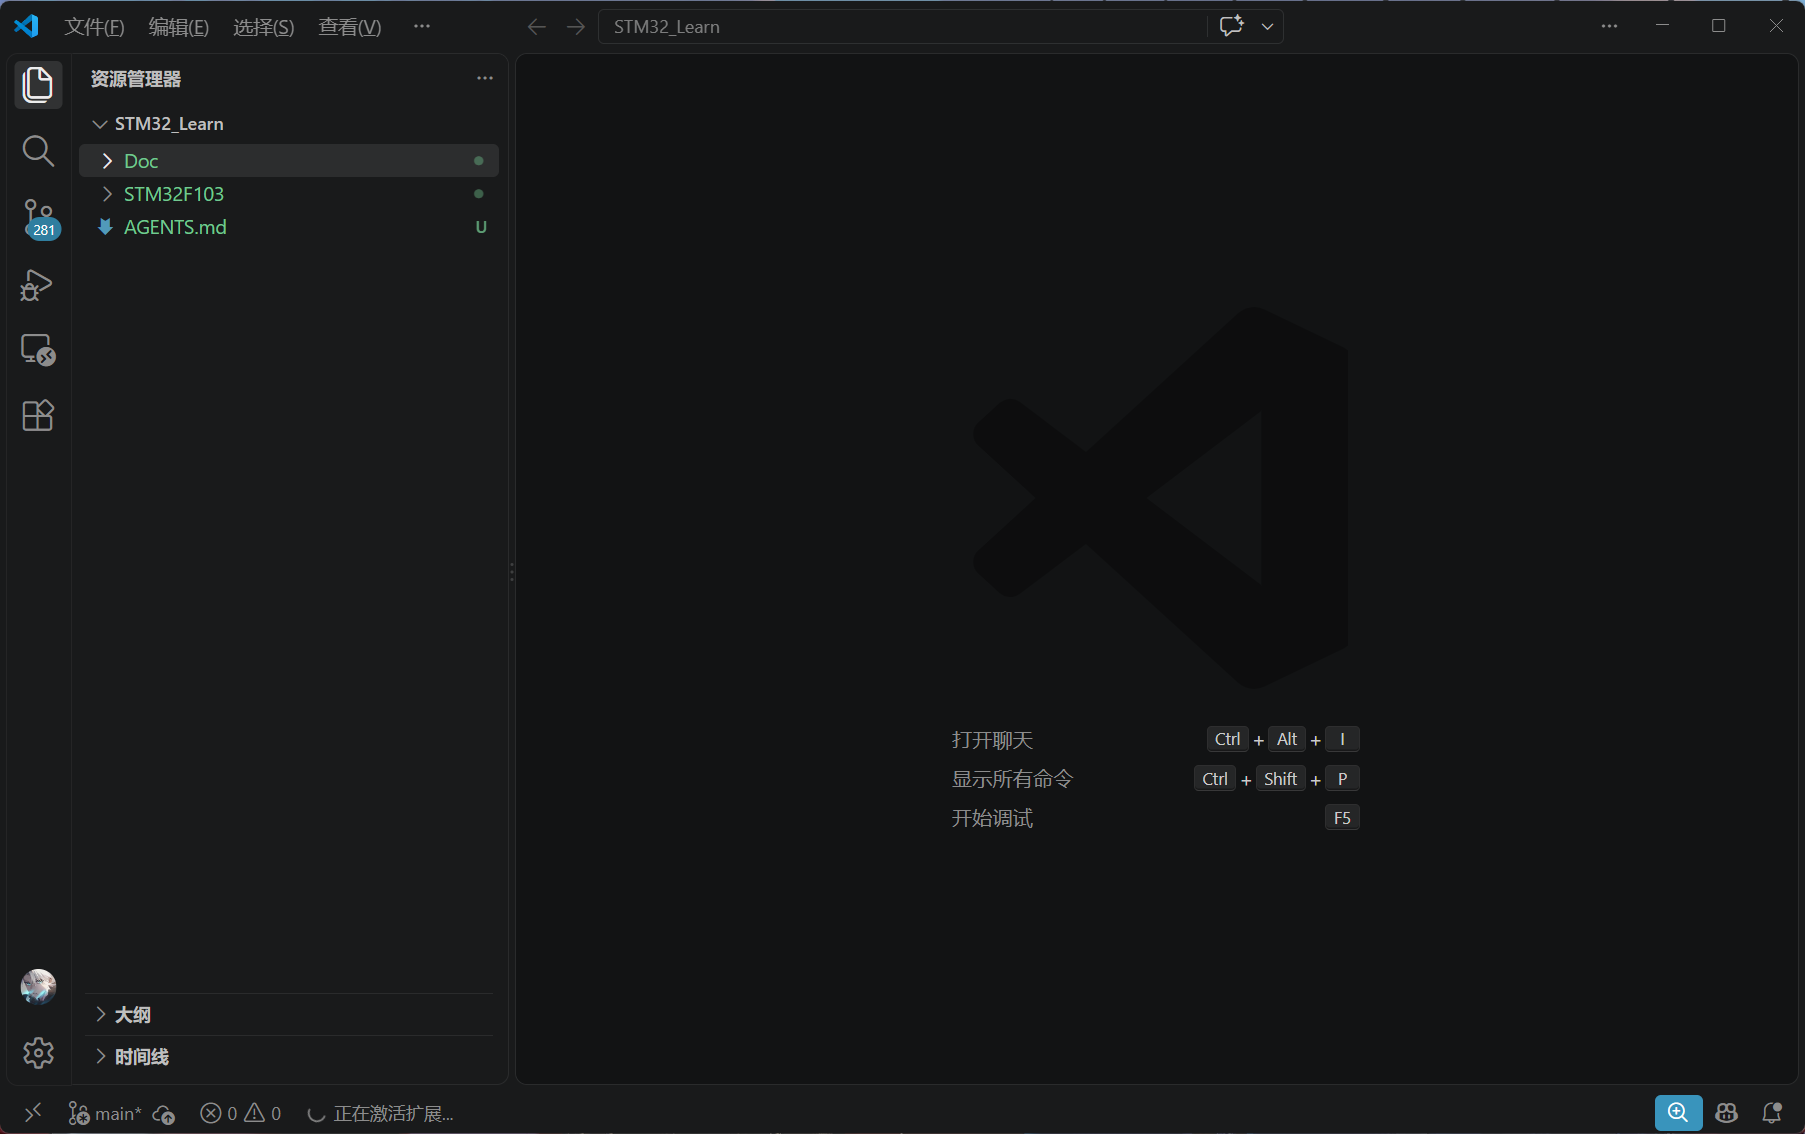
Task: Click the VS Code logo in title bar
Action: click(x=26, y=26)
